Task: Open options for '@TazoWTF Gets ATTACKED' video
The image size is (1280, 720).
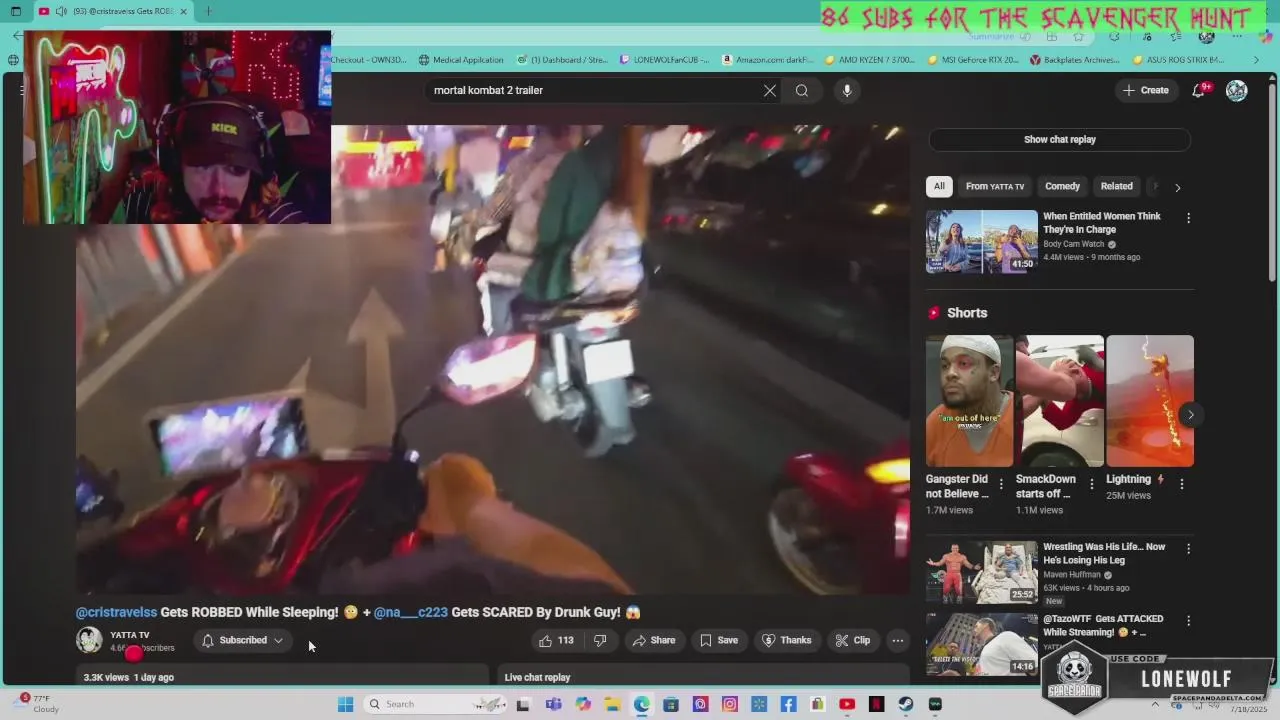Action: point(1188,621)
